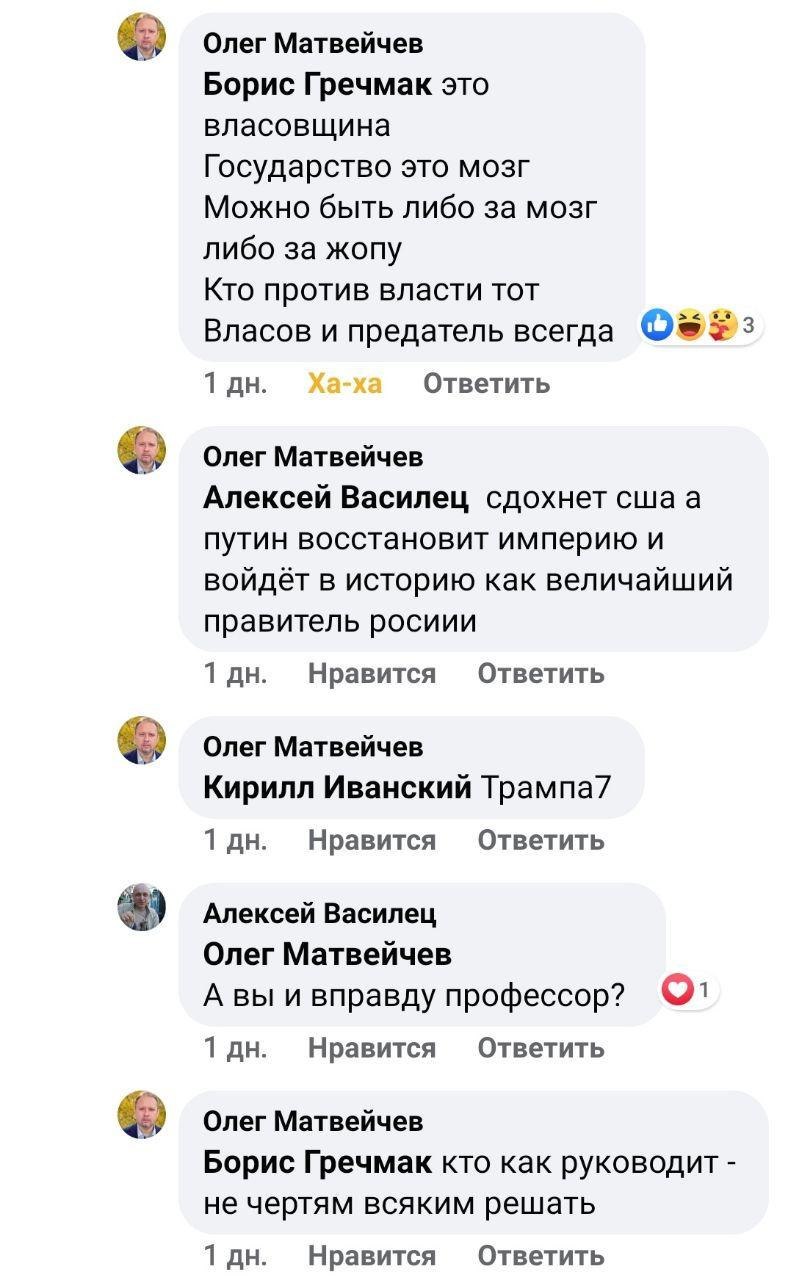Like the comment about путин восстановит империю
793x1280 pixels.
coord(372,673)
